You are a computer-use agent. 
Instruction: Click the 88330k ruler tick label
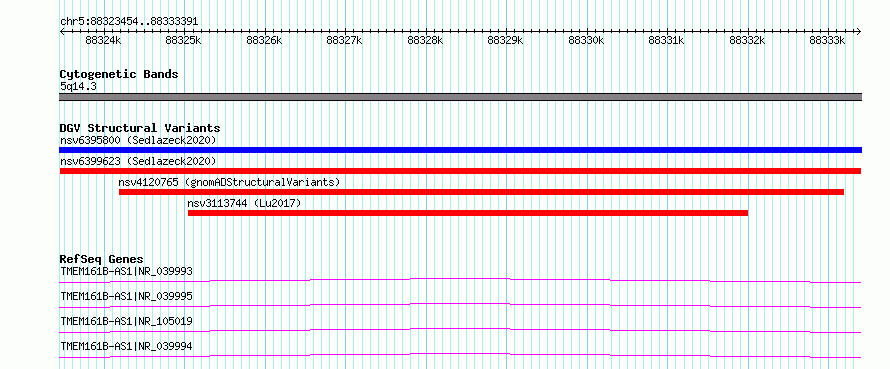[x=587, y=40]
